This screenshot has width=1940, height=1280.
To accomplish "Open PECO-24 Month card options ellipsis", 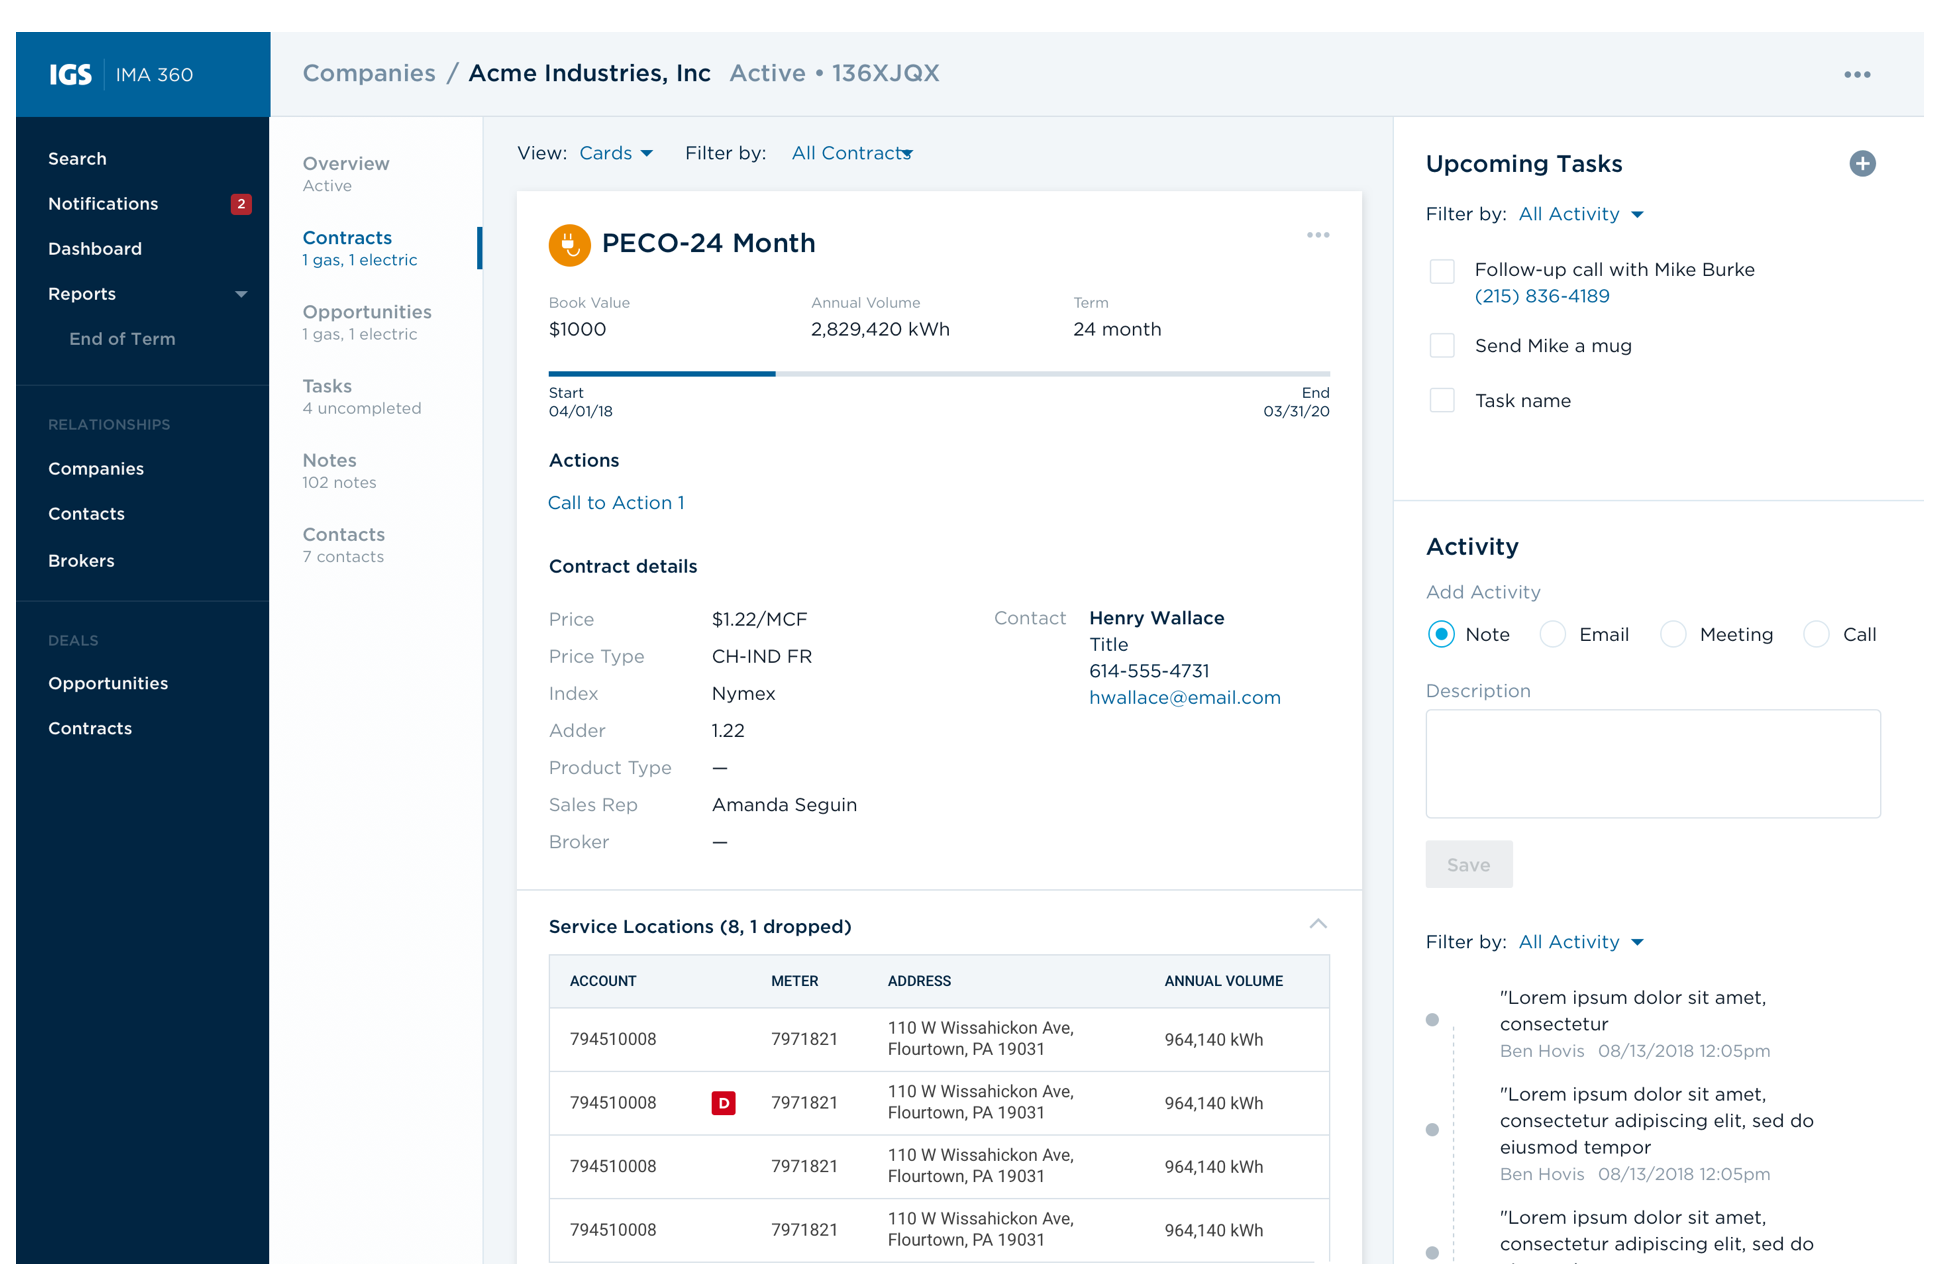I will click(1318, 235).
